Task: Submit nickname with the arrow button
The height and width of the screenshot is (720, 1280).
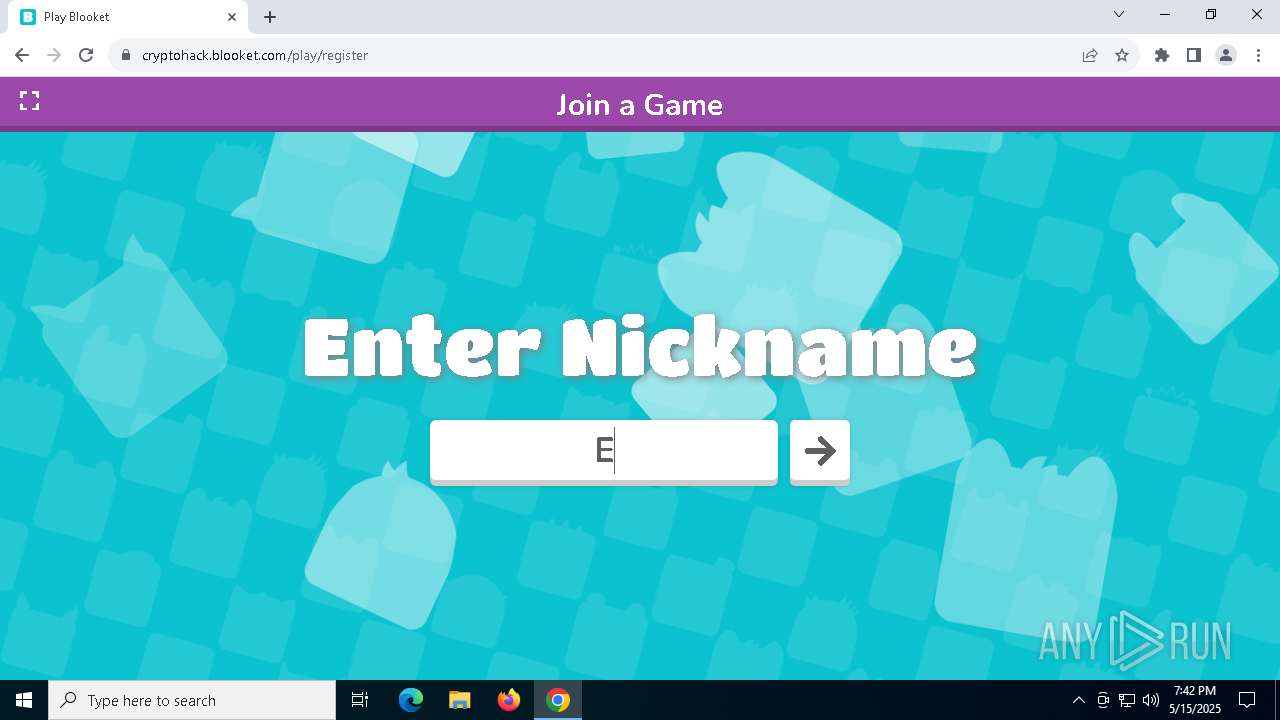Action: 820,451
